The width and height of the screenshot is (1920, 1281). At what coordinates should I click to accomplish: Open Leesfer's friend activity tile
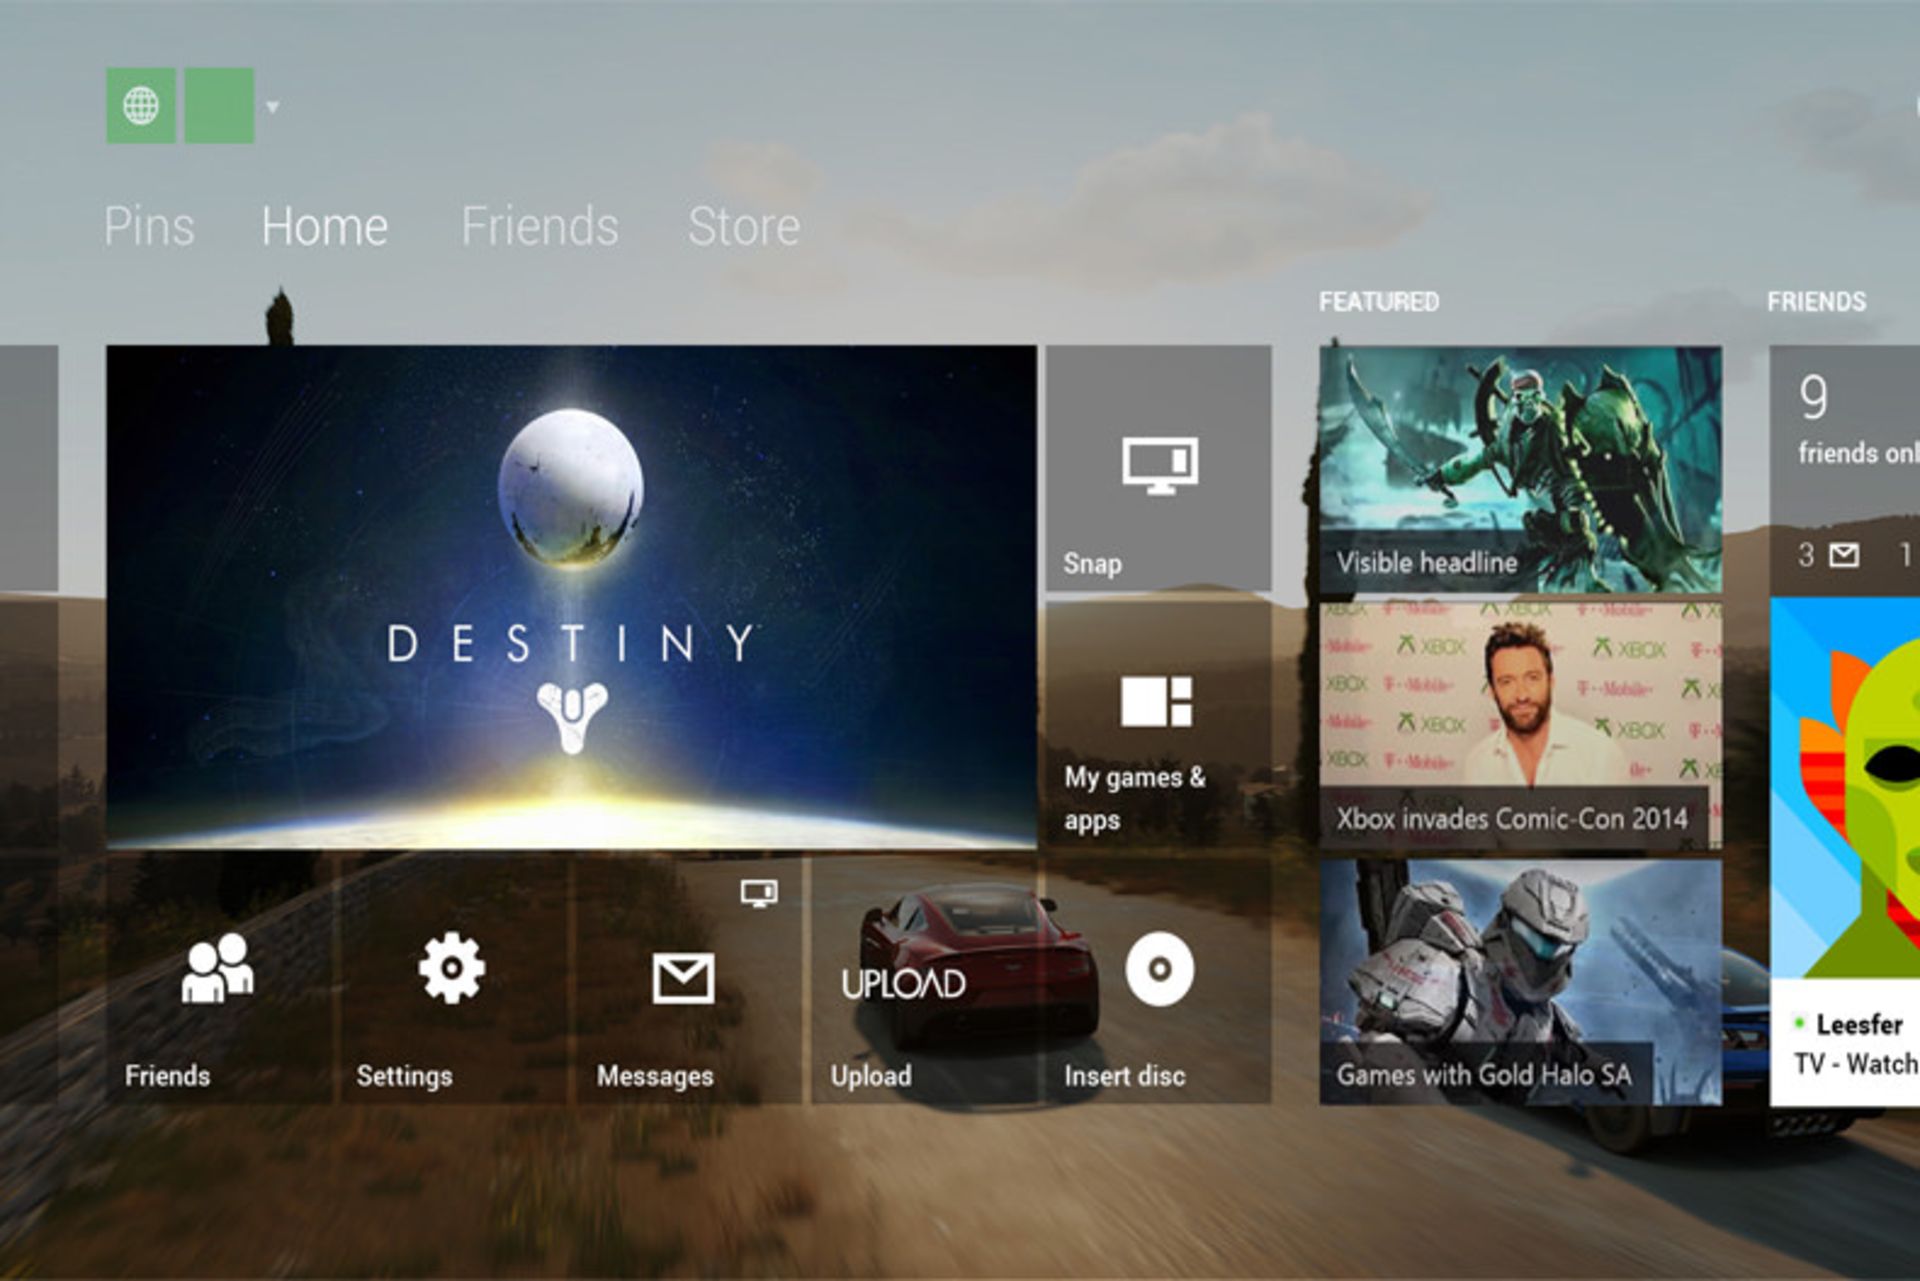click(1845, 852)
